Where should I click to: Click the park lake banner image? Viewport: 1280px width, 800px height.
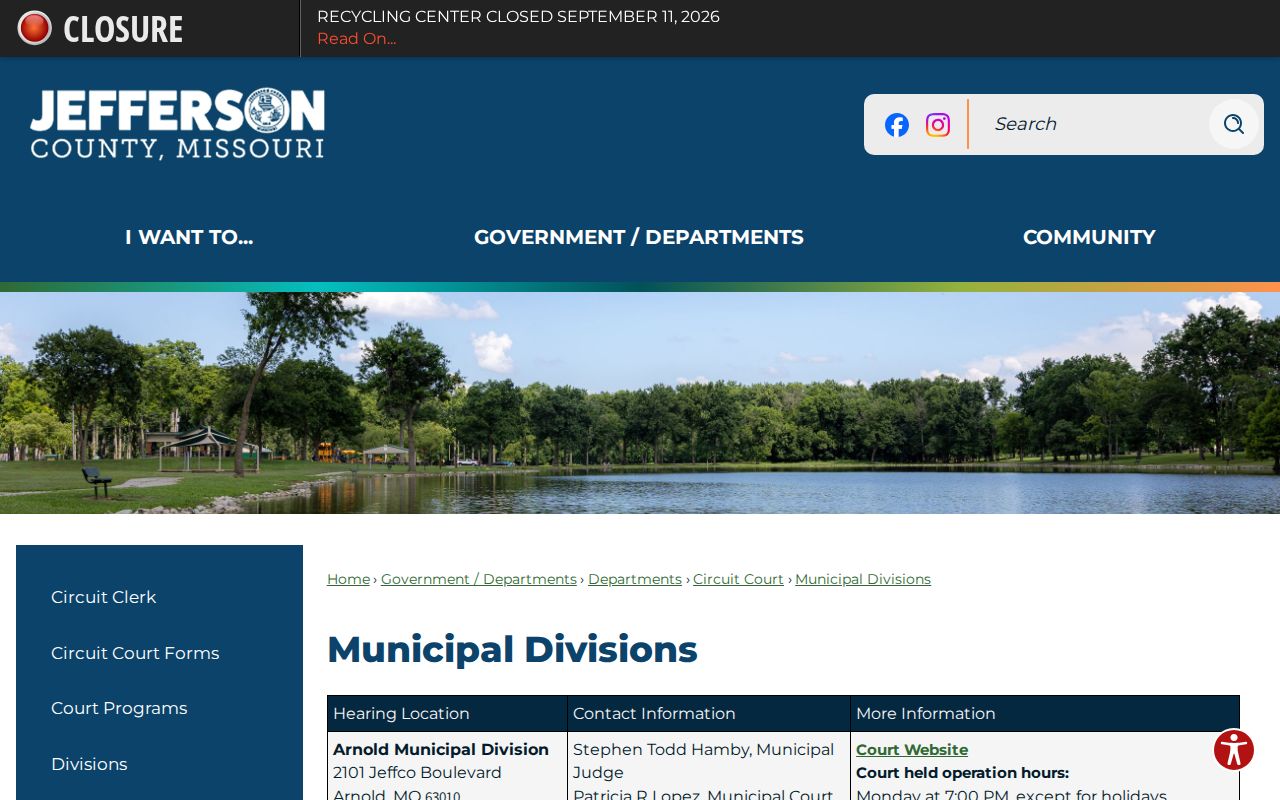[640, 403]
